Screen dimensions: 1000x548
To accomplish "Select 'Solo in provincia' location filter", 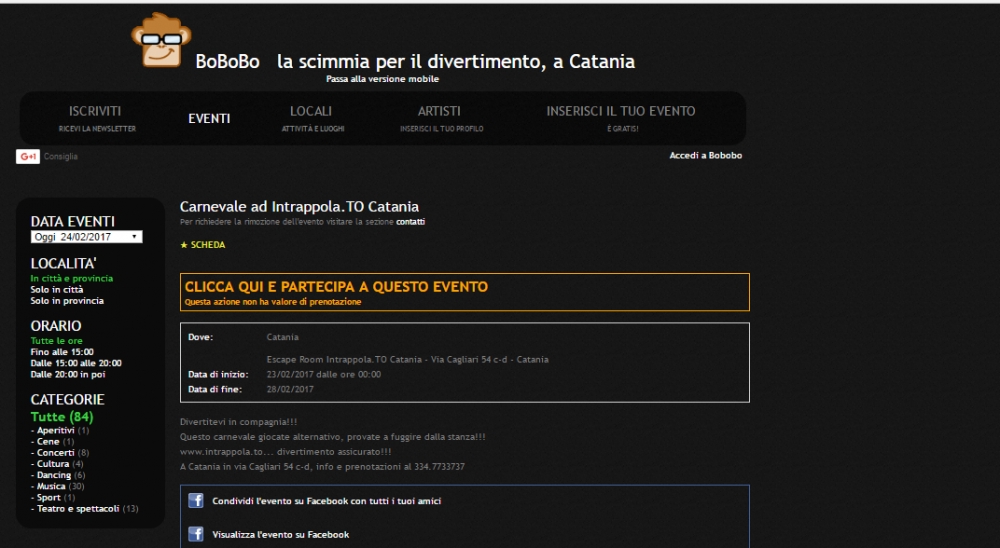I will [67, 301].
